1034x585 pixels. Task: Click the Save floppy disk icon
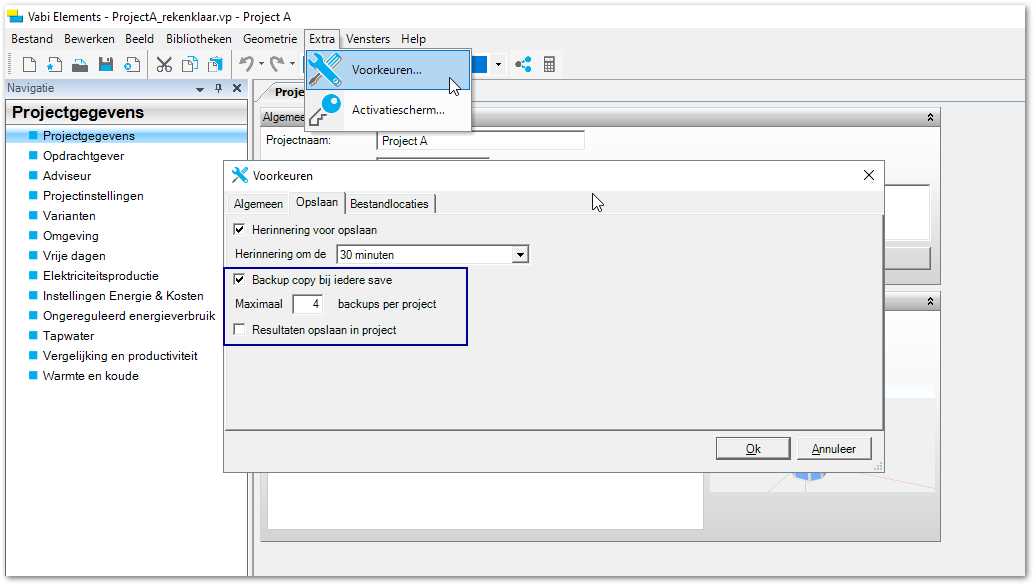tap(105, 65)
